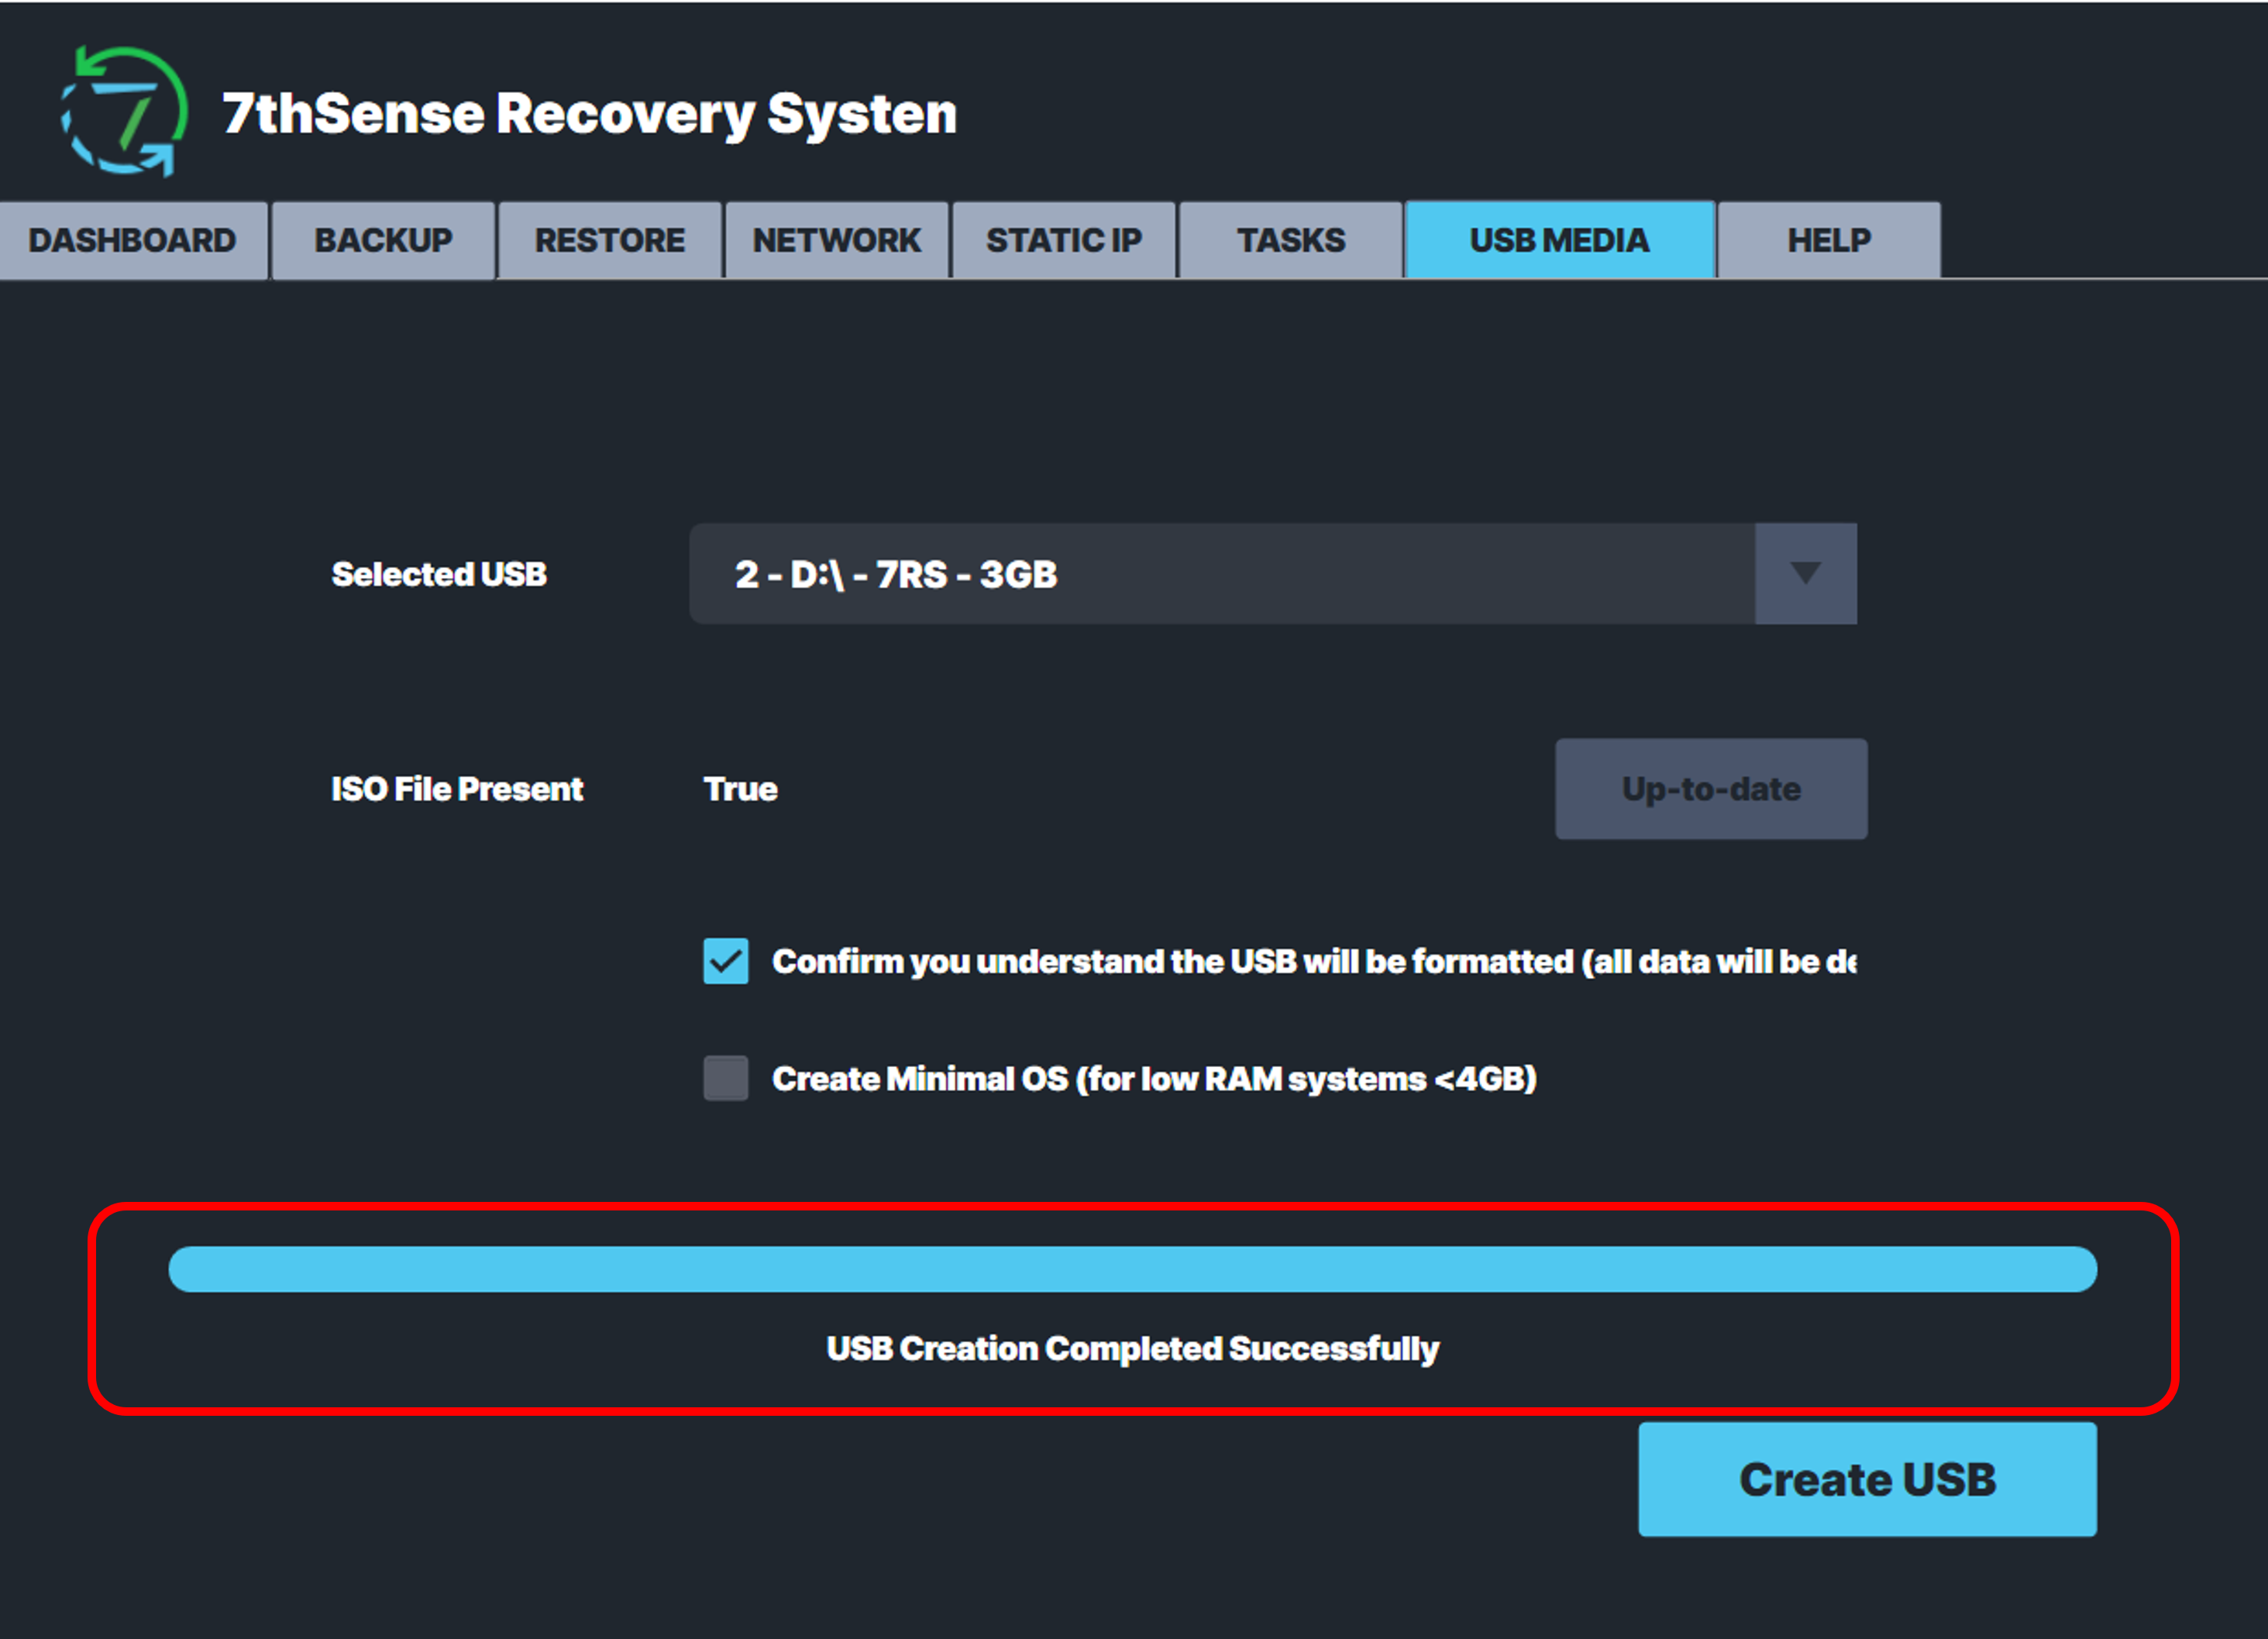Viewport: 2268px width, 1639px height.
Task: Select the STATIC IP tab
Action: coord(1064,240)
